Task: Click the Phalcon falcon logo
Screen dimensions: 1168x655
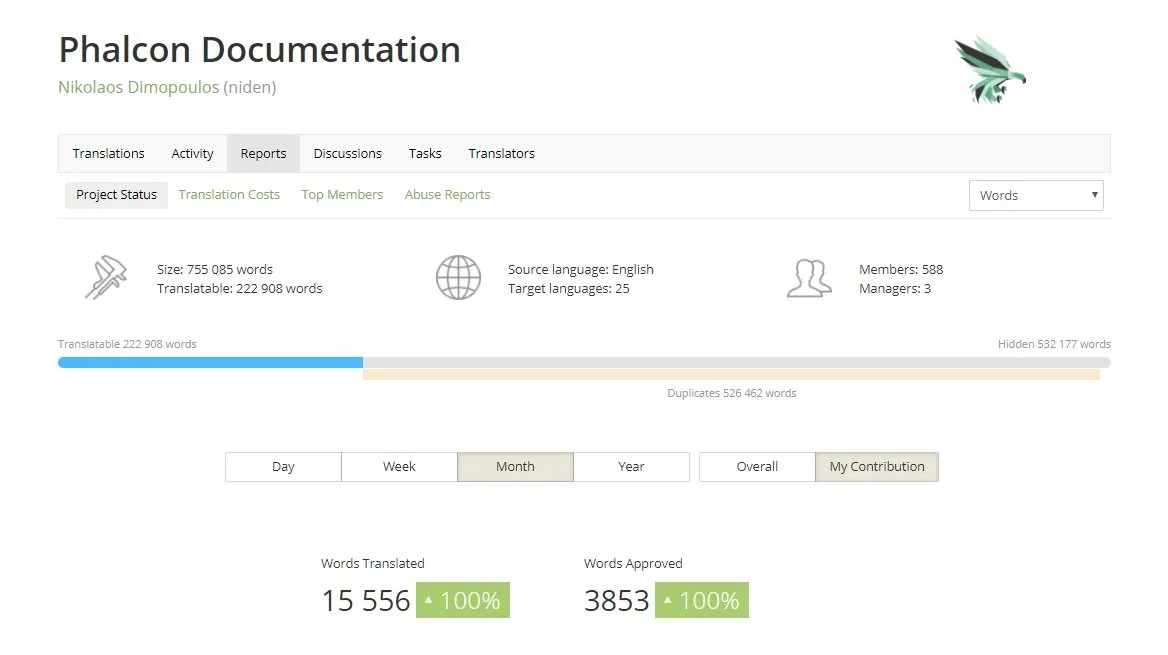Action: pyautogui.click(x=989, y=69)
